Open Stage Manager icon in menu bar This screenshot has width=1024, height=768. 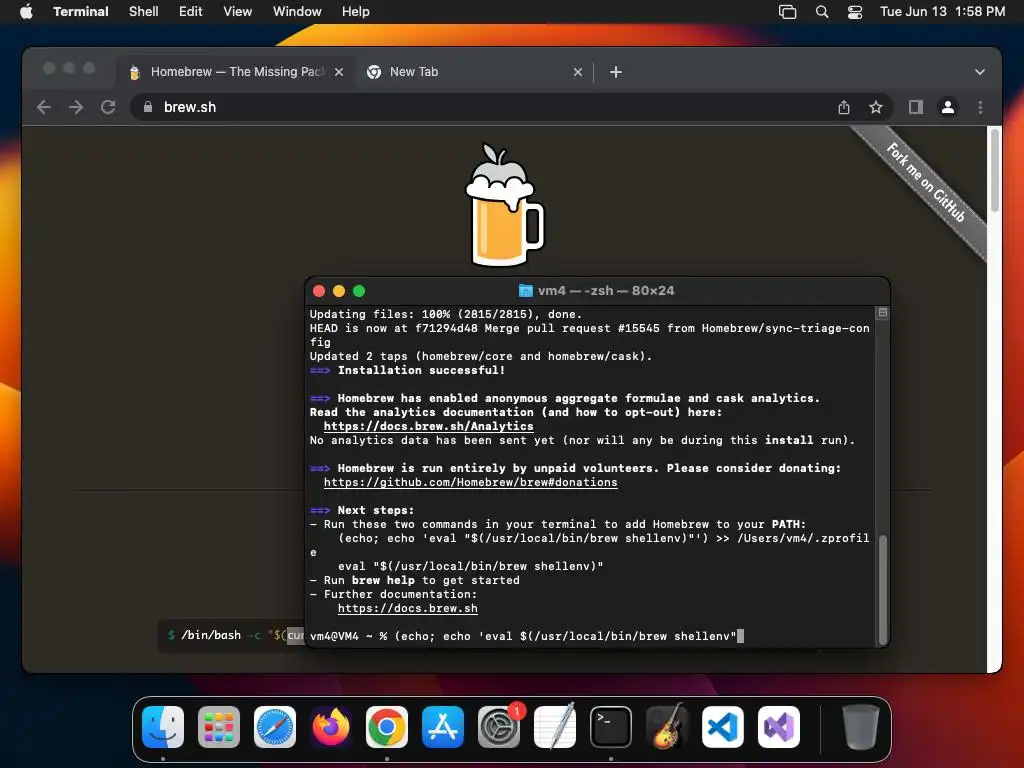tap(788, 12)
